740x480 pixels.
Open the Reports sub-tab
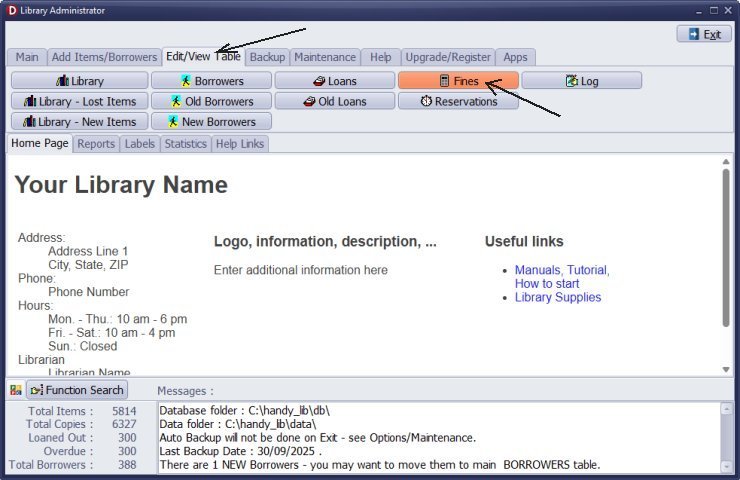pos(96,144)
